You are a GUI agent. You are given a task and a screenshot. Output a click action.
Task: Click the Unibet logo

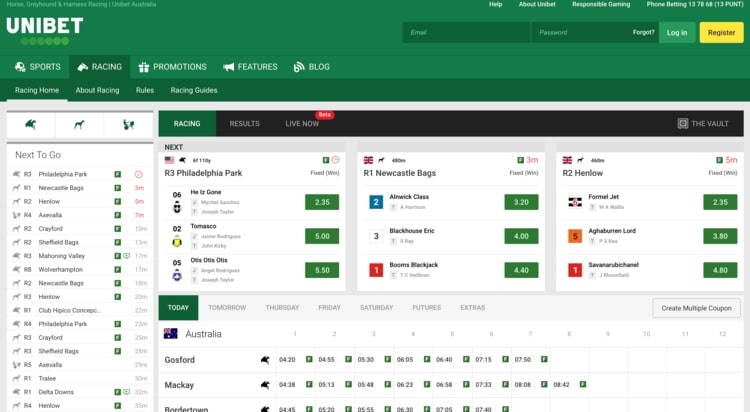[45, 31]
